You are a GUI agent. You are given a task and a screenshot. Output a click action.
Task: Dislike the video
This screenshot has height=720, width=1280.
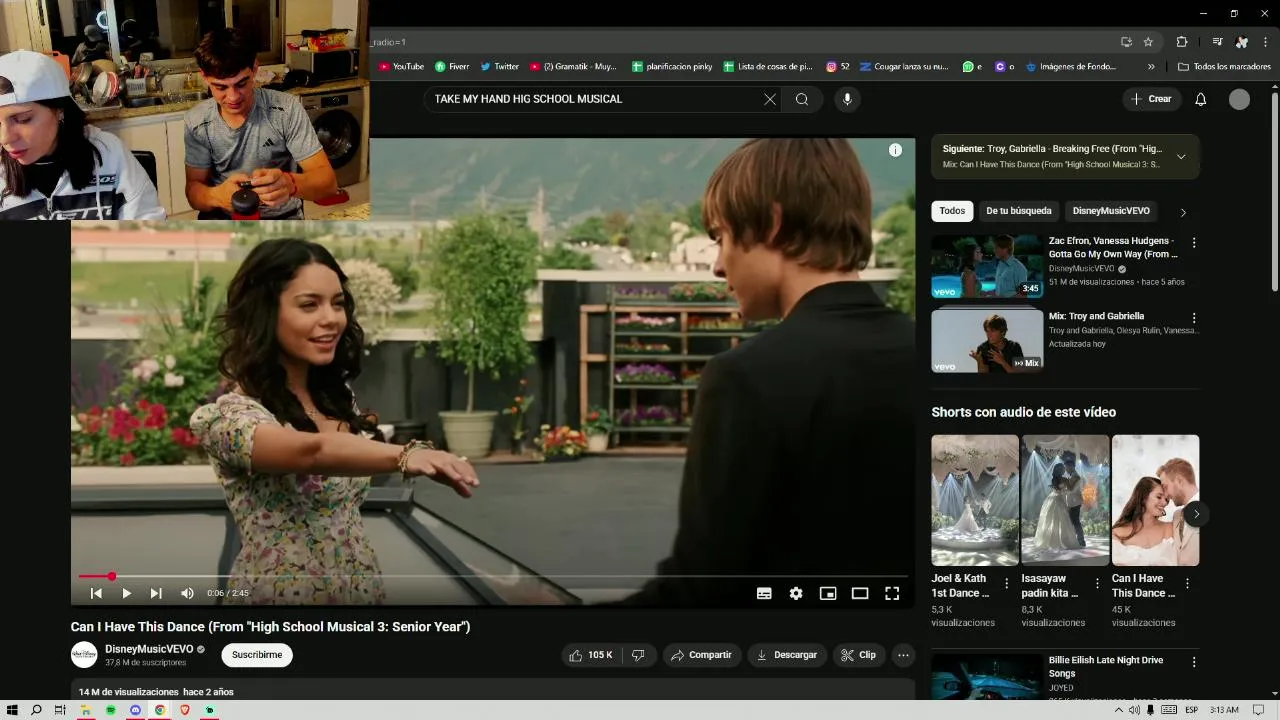(637, 655)
